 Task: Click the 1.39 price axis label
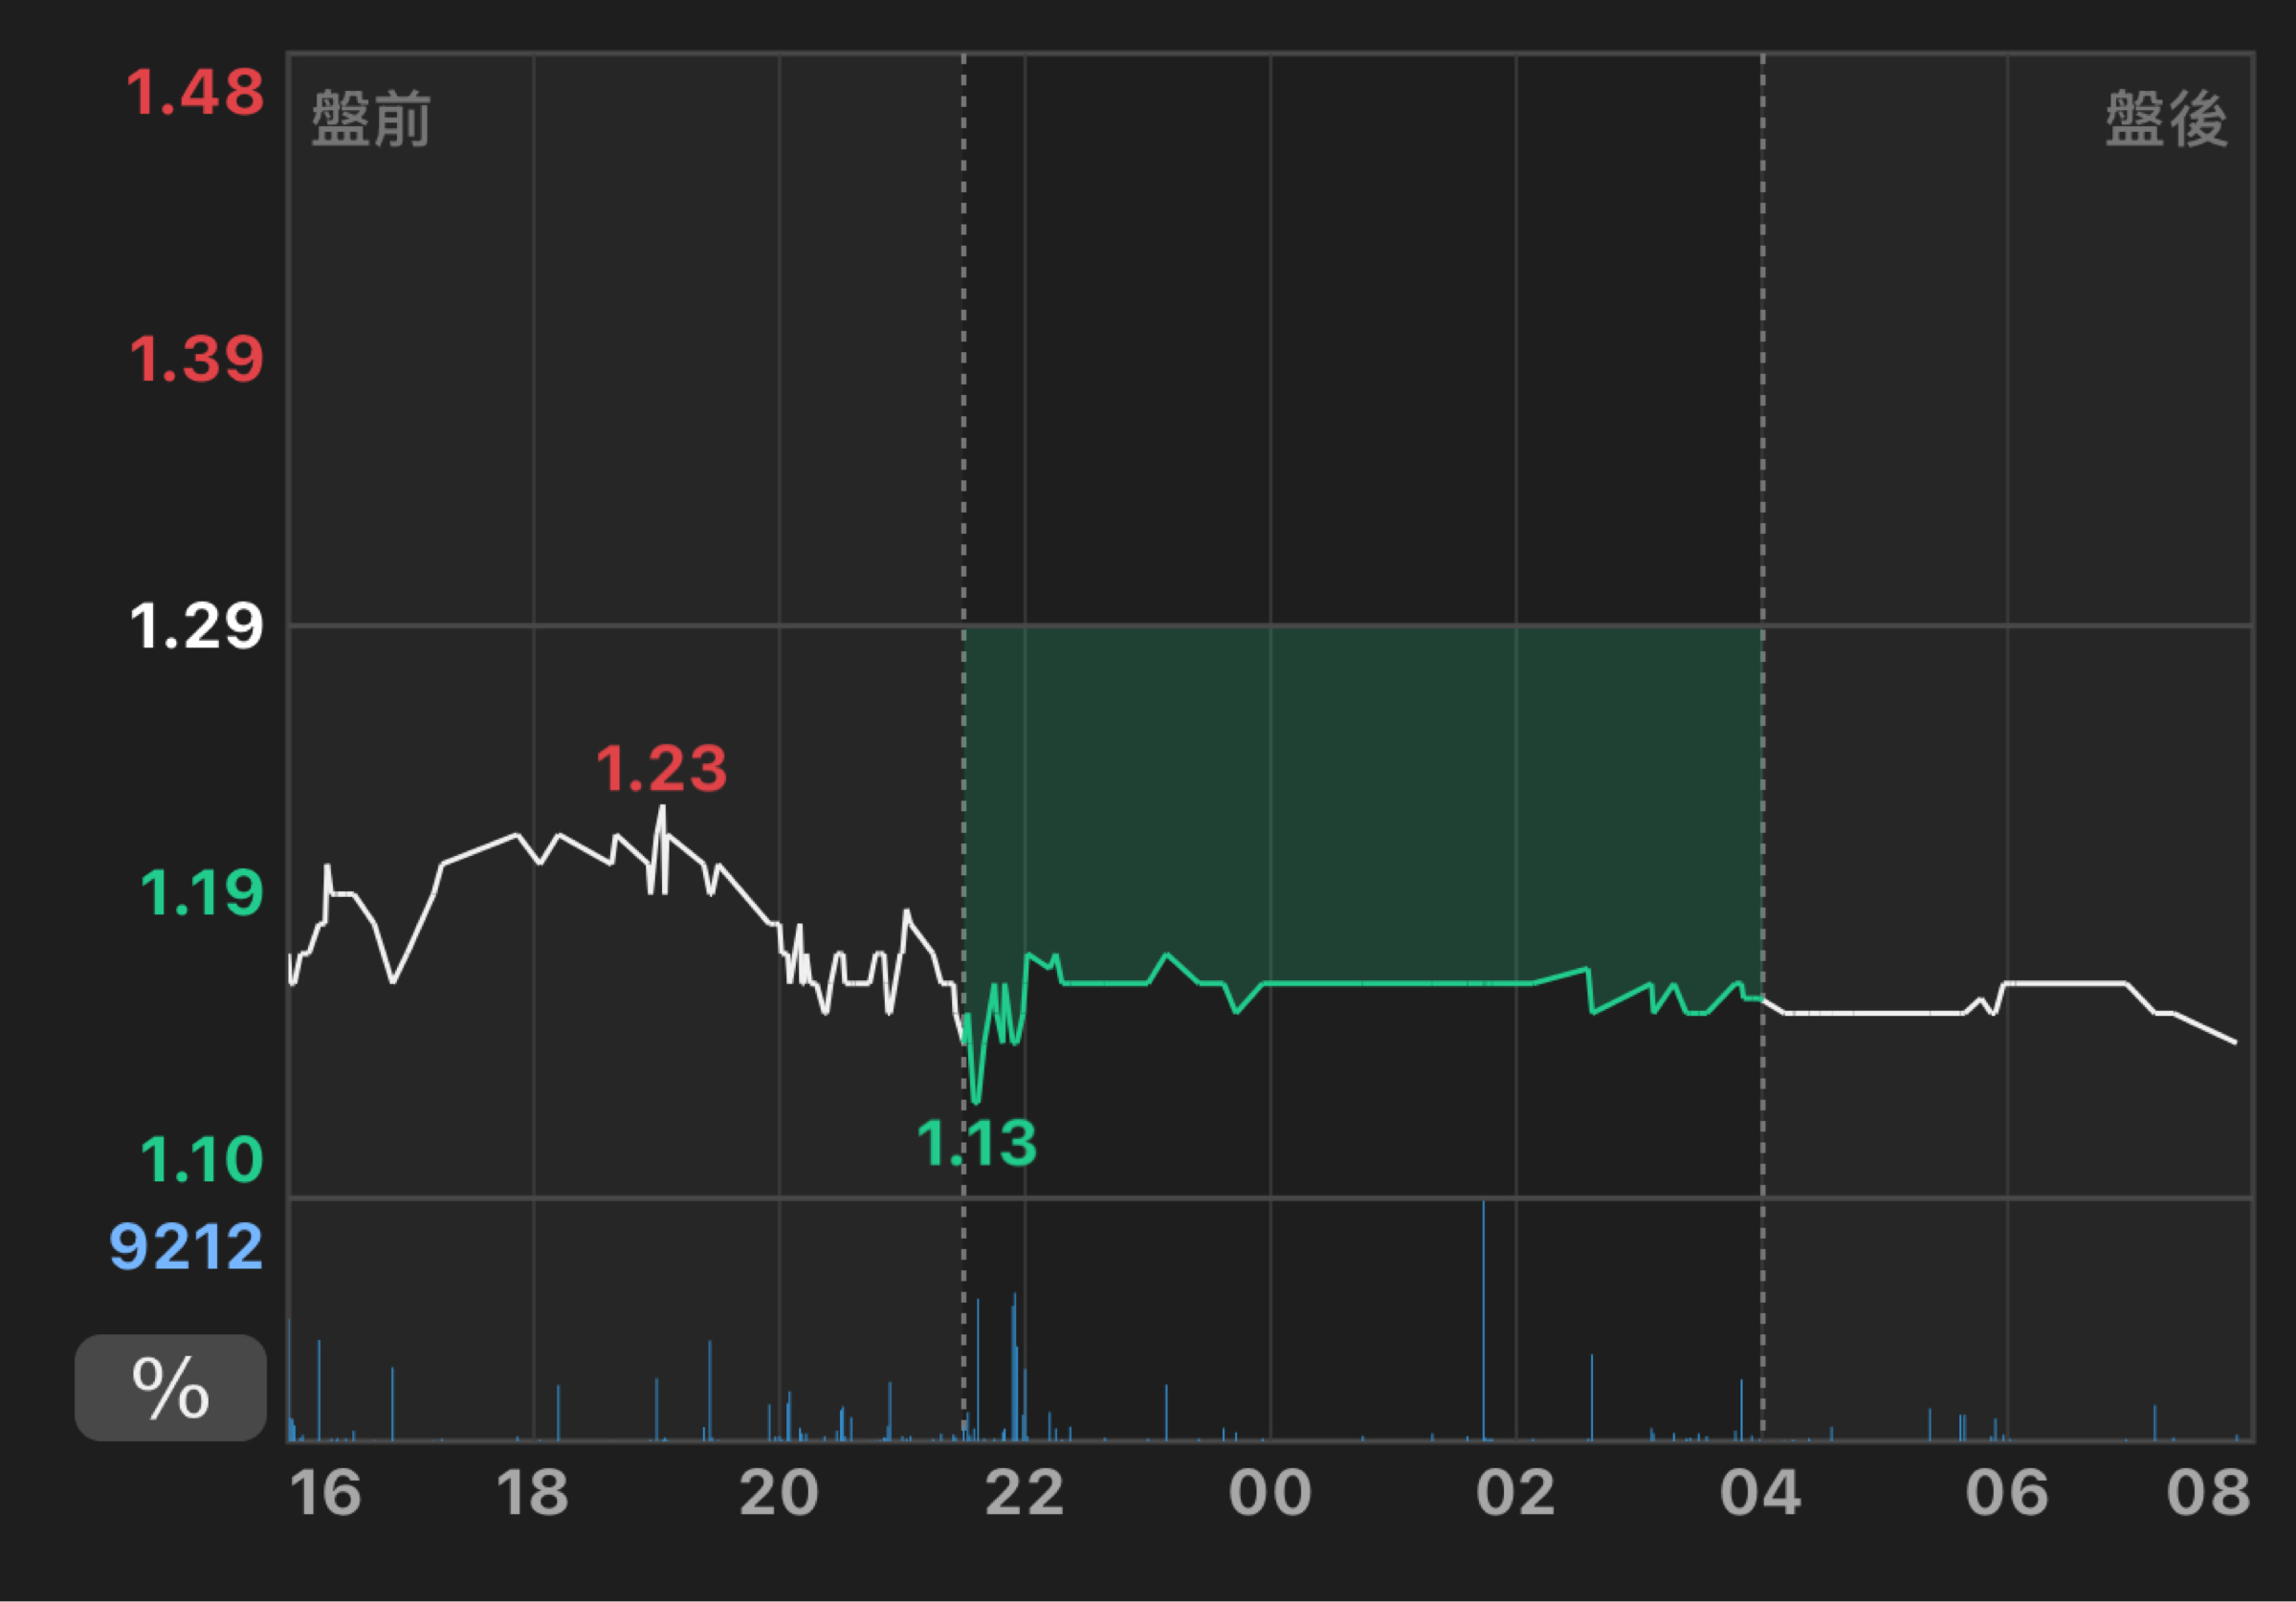197,359
